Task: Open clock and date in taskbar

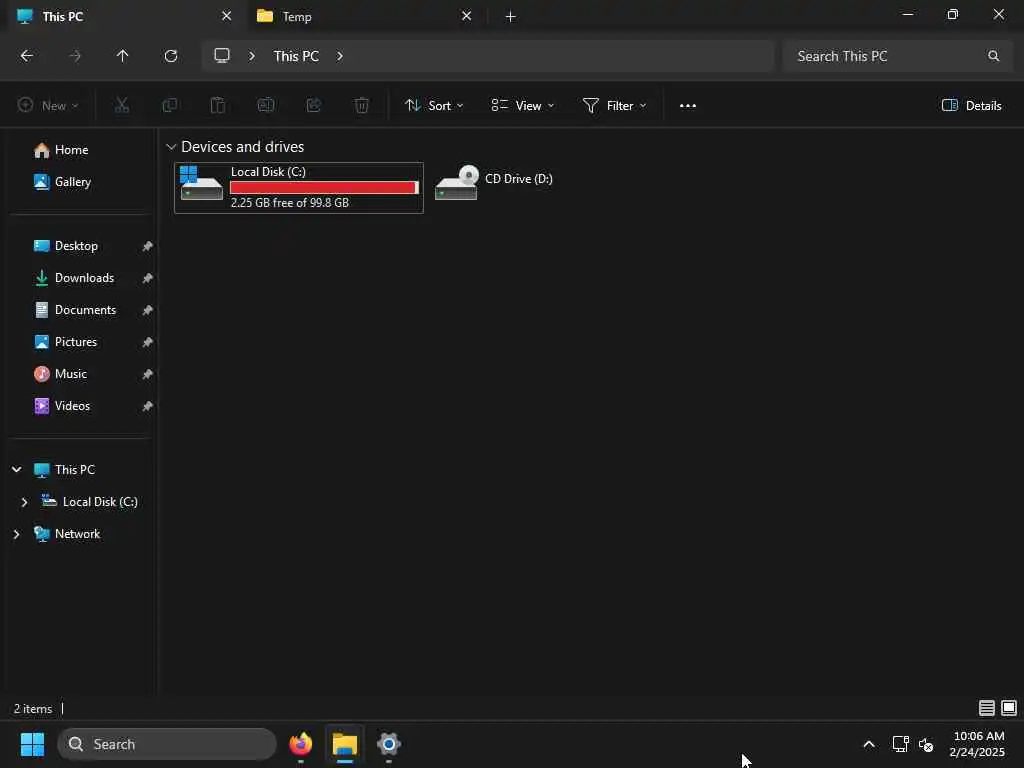Action: click(x=978, y=744)
